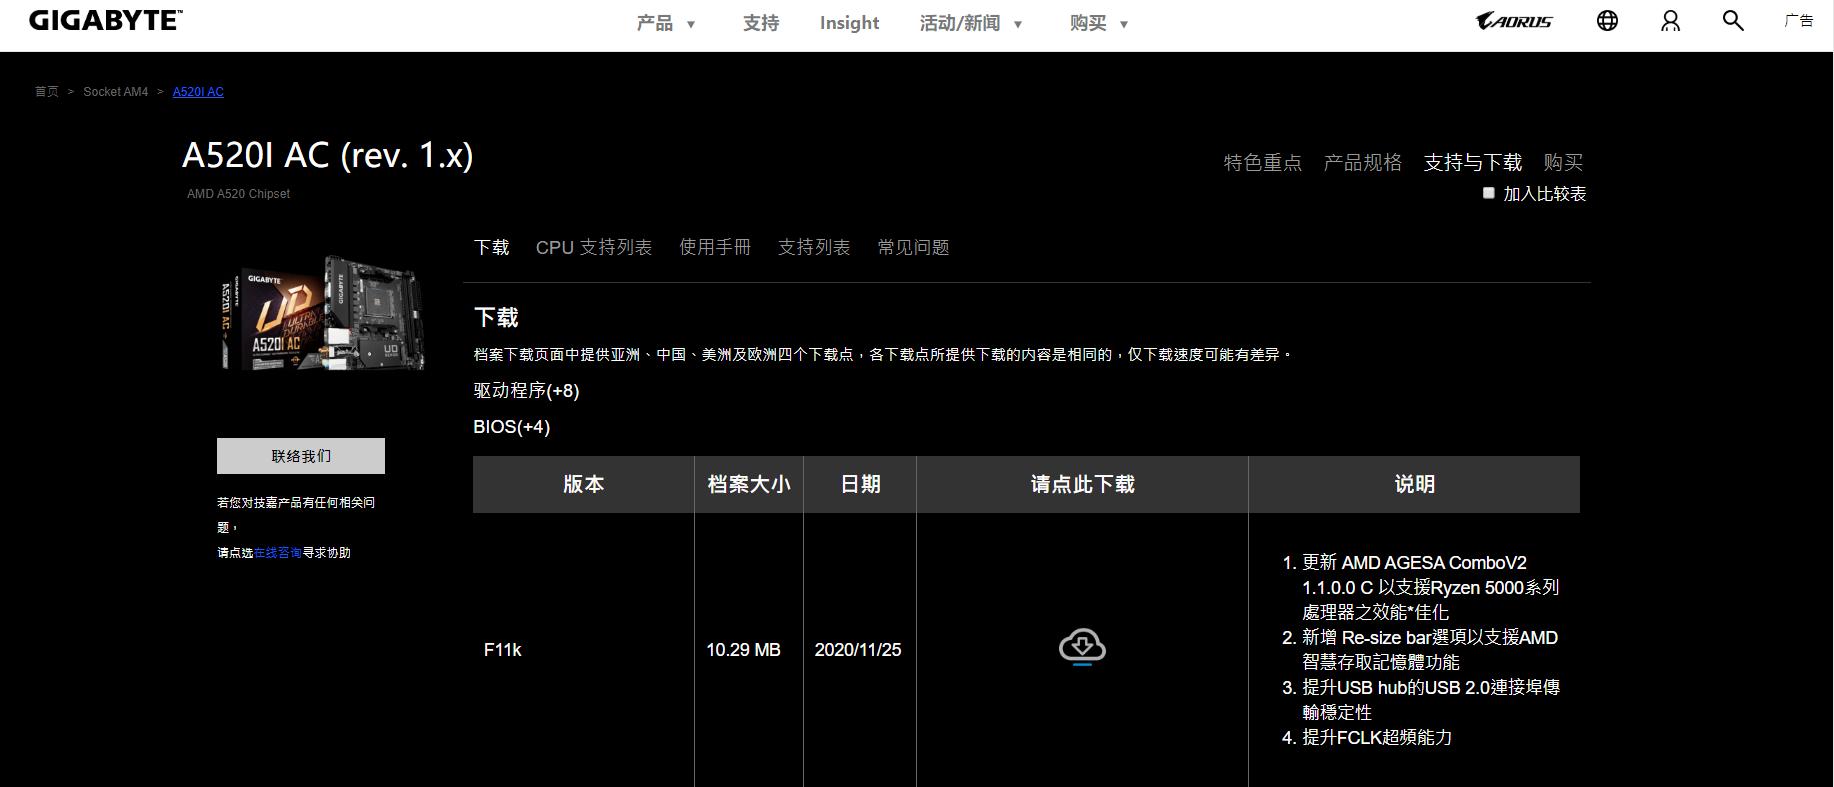Select the 10.29 MB file size cell
This screenshot has height=787, width=1834.
743,650
